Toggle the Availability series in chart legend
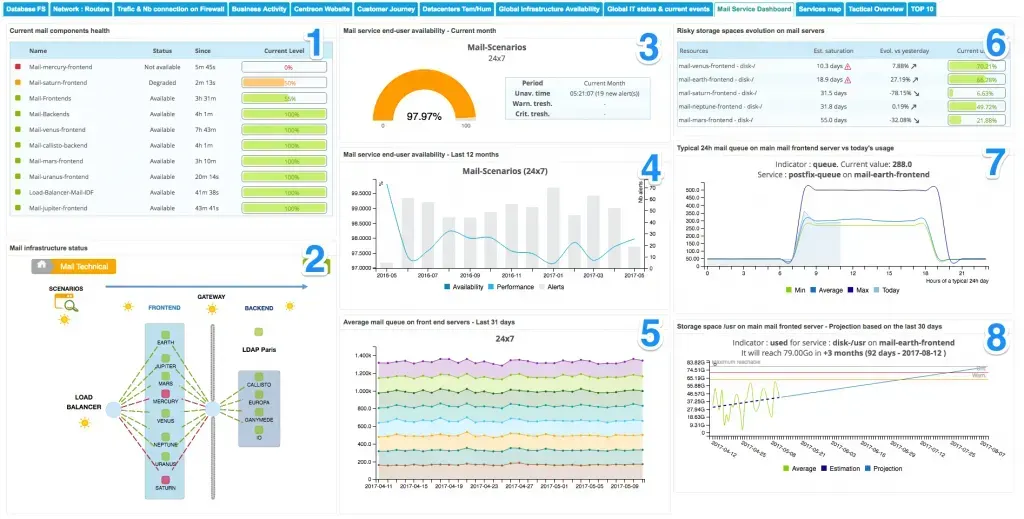This screenshot has width=1024, height=519. (x=464, y=287)
